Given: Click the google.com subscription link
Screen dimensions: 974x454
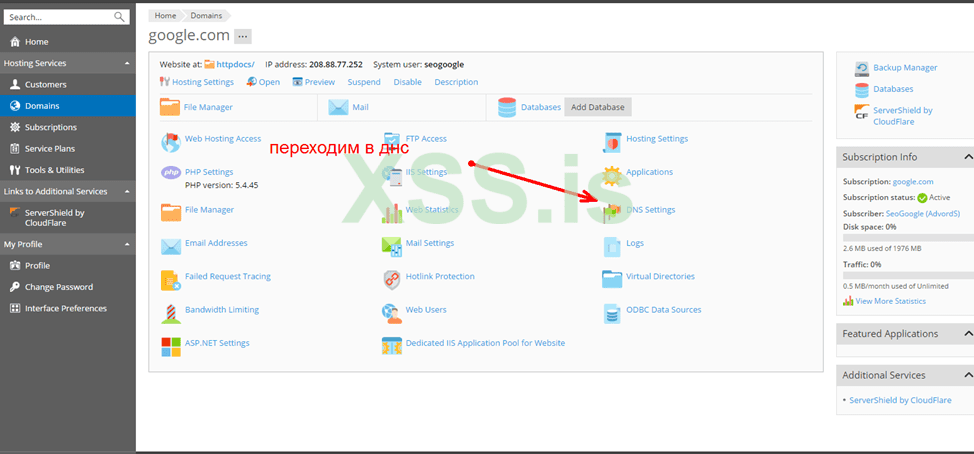Looking at the screenshot, I should click(913, 181).
